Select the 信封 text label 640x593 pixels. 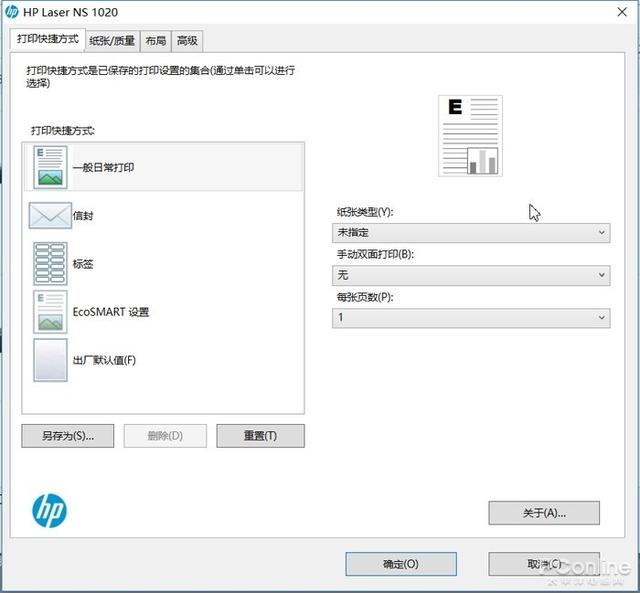tap(83, 215)
